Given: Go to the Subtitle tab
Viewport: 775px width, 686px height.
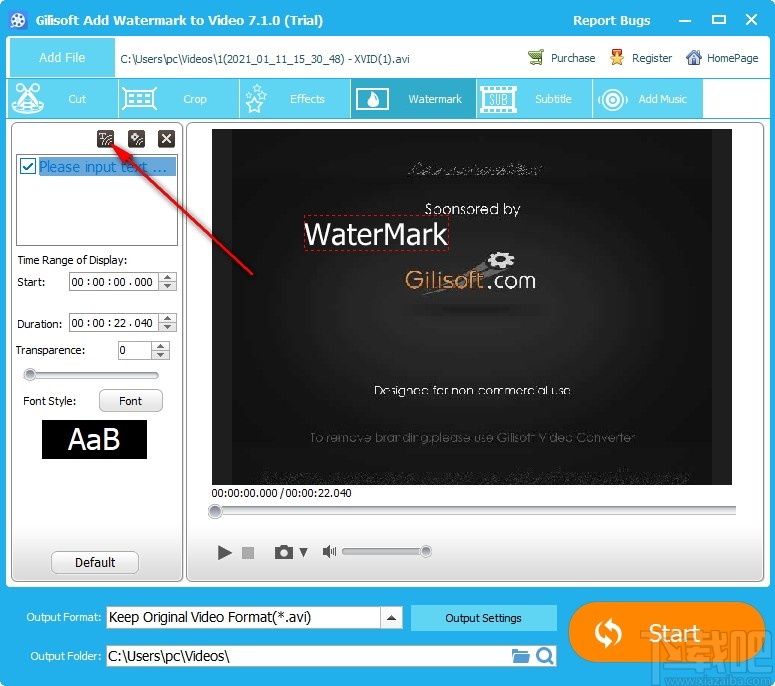Looking at the screenshot, I should click(x=534, y=98).
